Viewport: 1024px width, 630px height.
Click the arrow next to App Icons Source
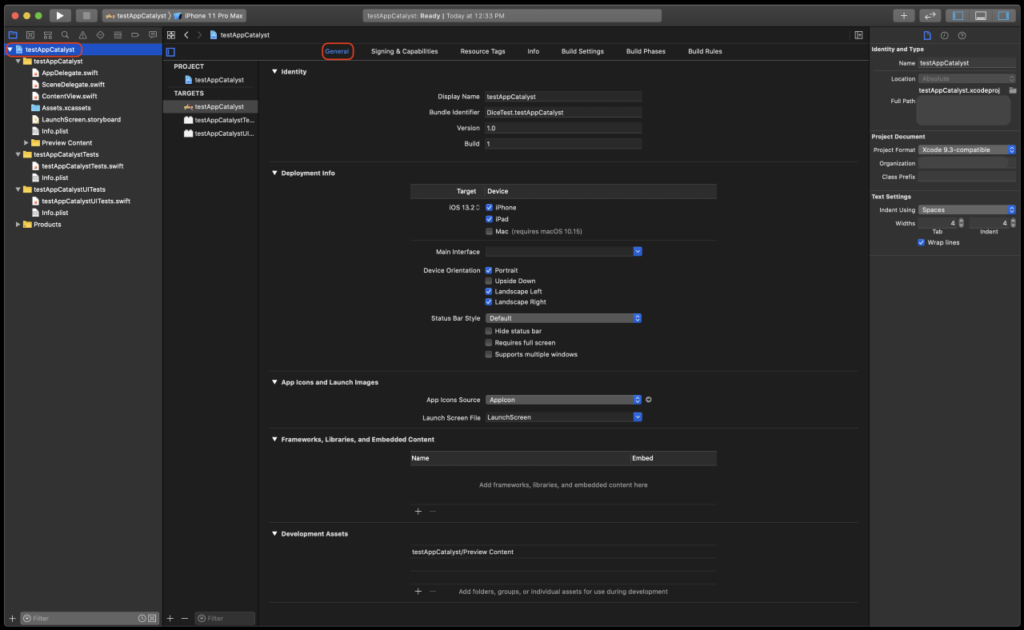tap(648, 400)
